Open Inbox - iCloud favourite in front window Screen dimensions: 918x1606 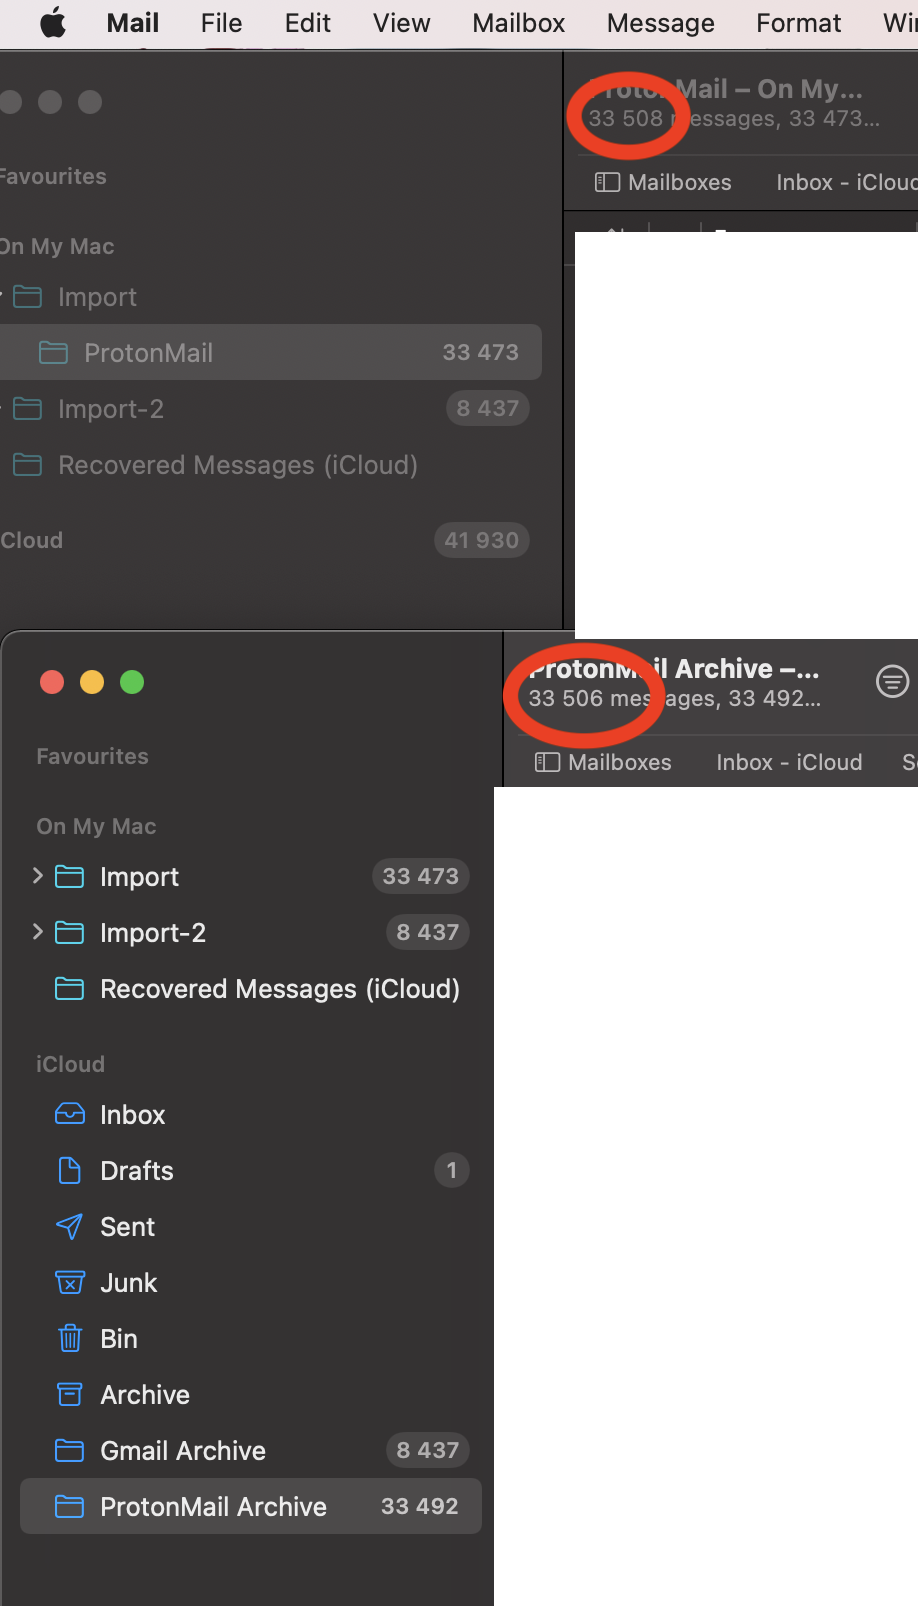pos(789,762)
